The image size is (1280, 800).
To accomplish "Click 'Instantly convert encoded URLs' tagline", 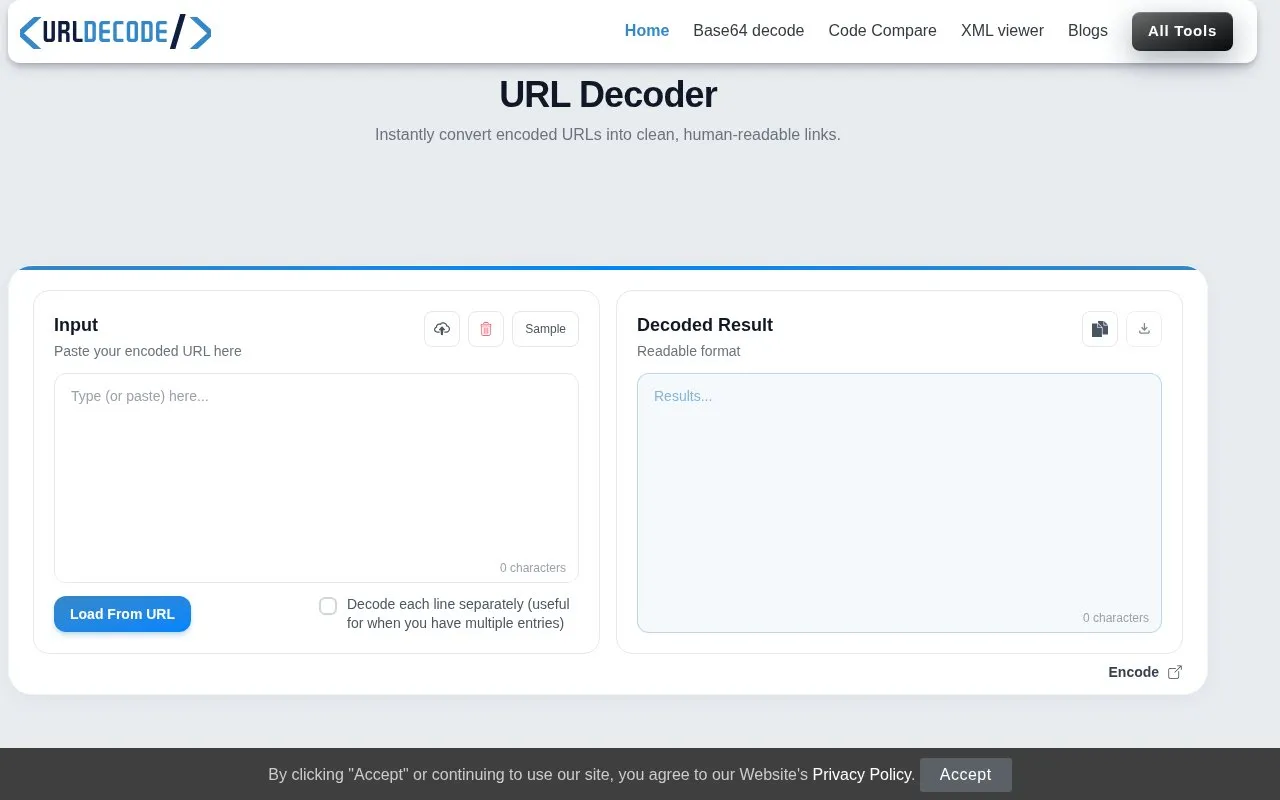I will (608, 134).
